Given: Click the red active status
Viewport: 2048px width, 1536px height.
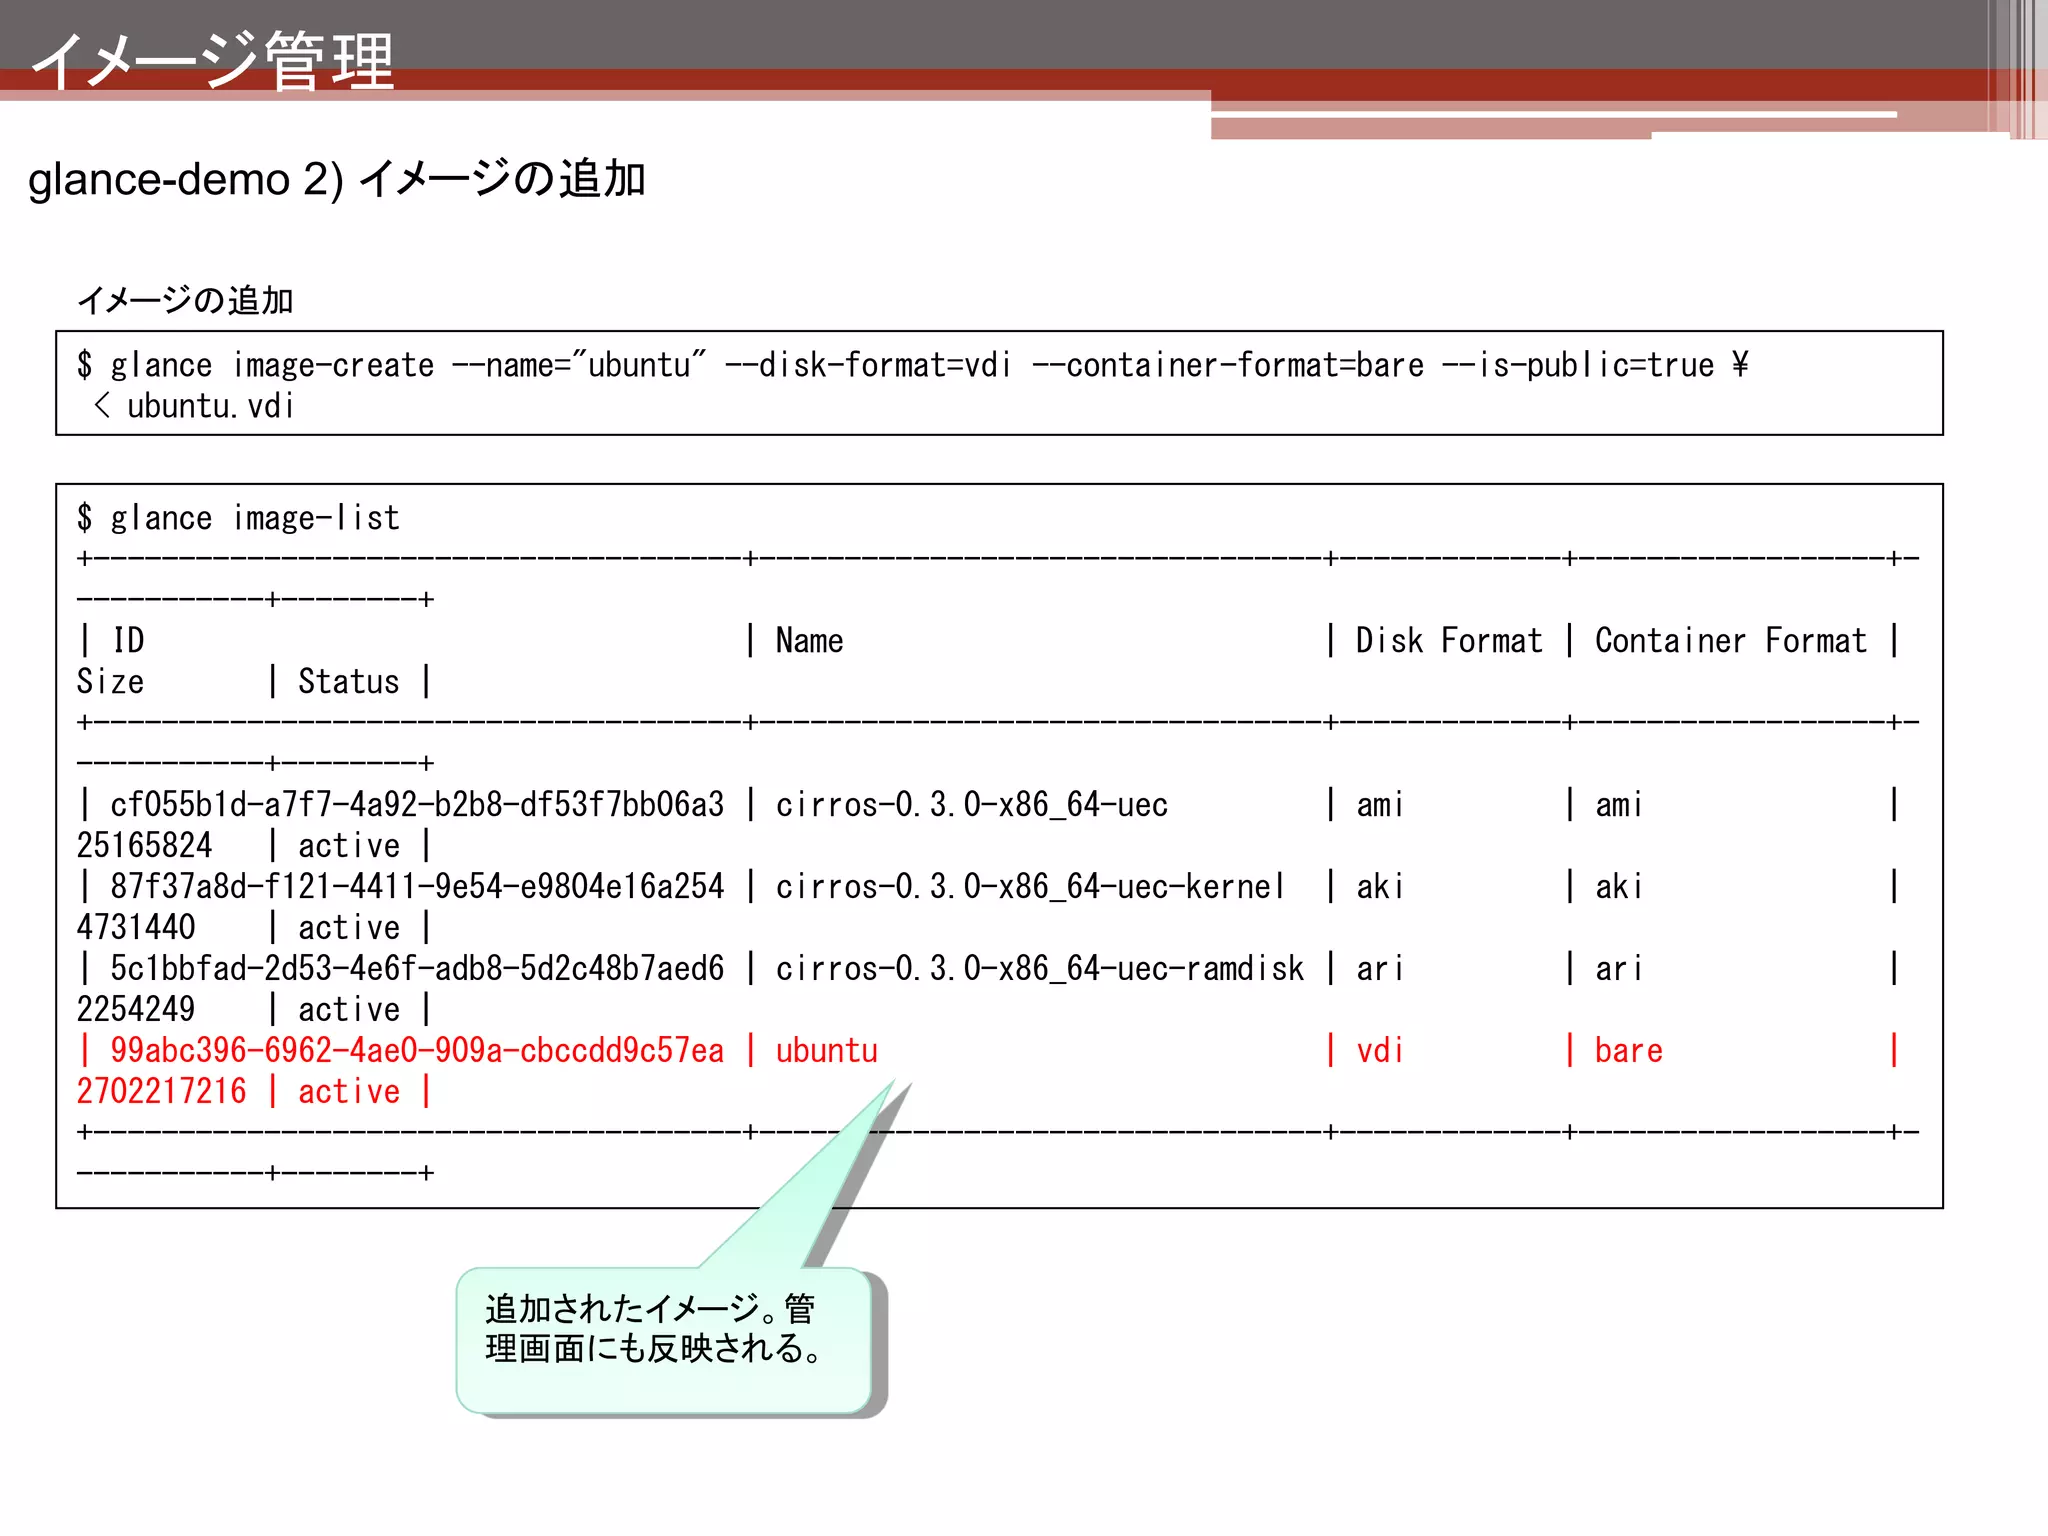Looking at the screenshot, I should 349,1091.
